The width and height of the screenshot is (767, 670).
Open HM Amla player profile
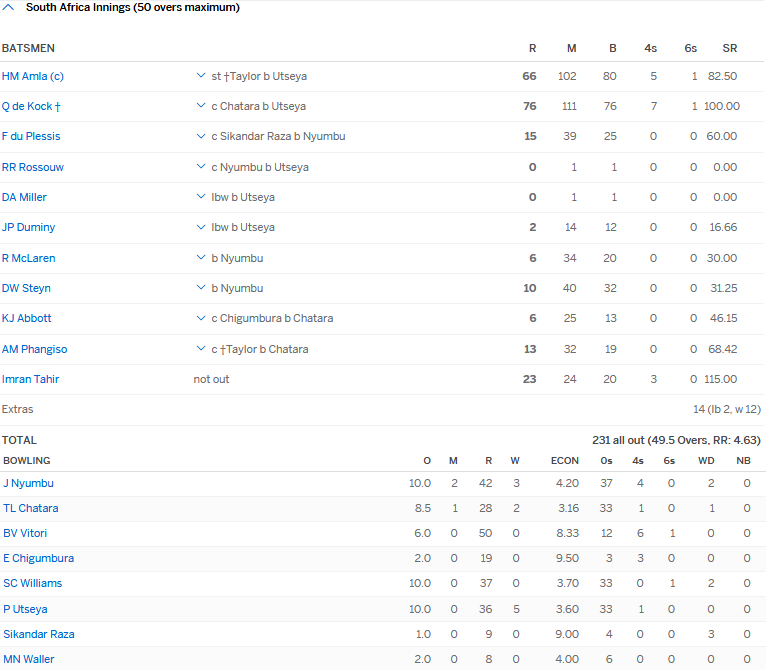click(x=33, y=76)
